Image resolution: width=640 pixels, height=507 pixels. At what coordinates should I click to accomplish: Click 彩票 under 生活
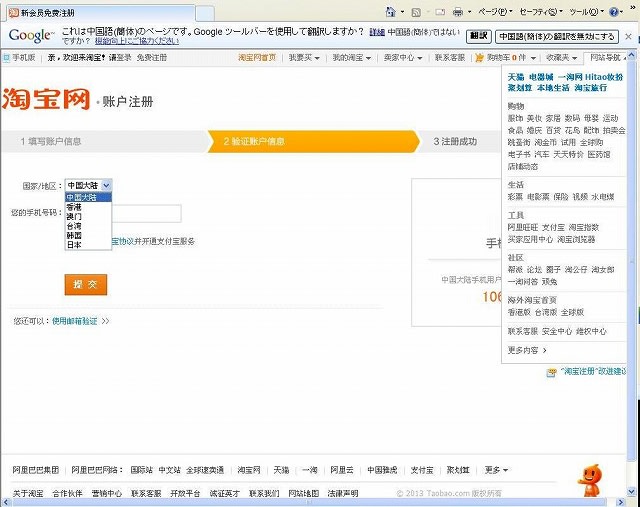(515, 197)
